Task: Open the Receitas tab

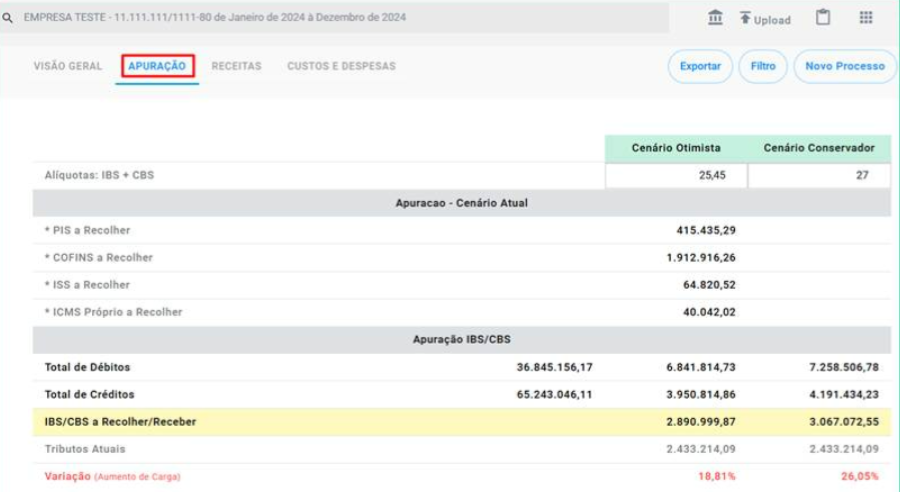Action: click(236, 66)
